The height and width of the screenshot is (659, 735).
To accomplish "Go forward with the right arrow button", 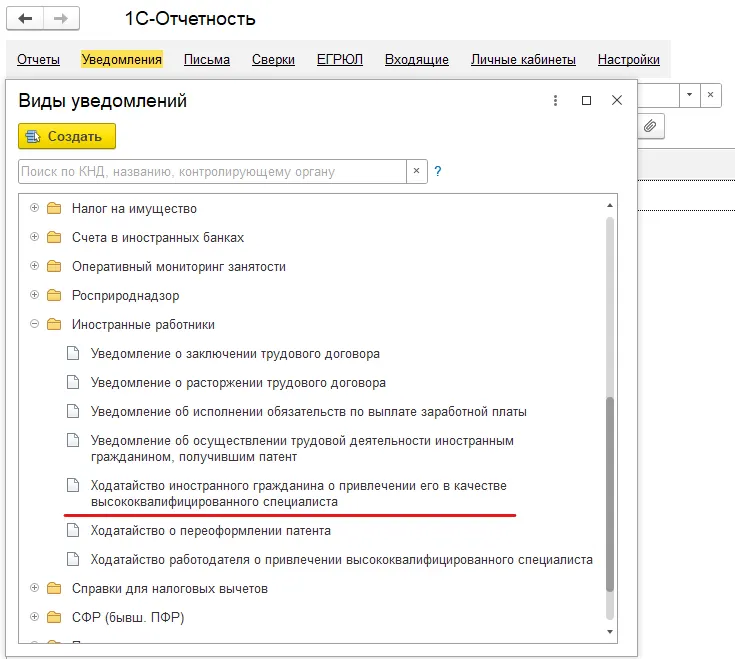I will (x=61, y=19).
